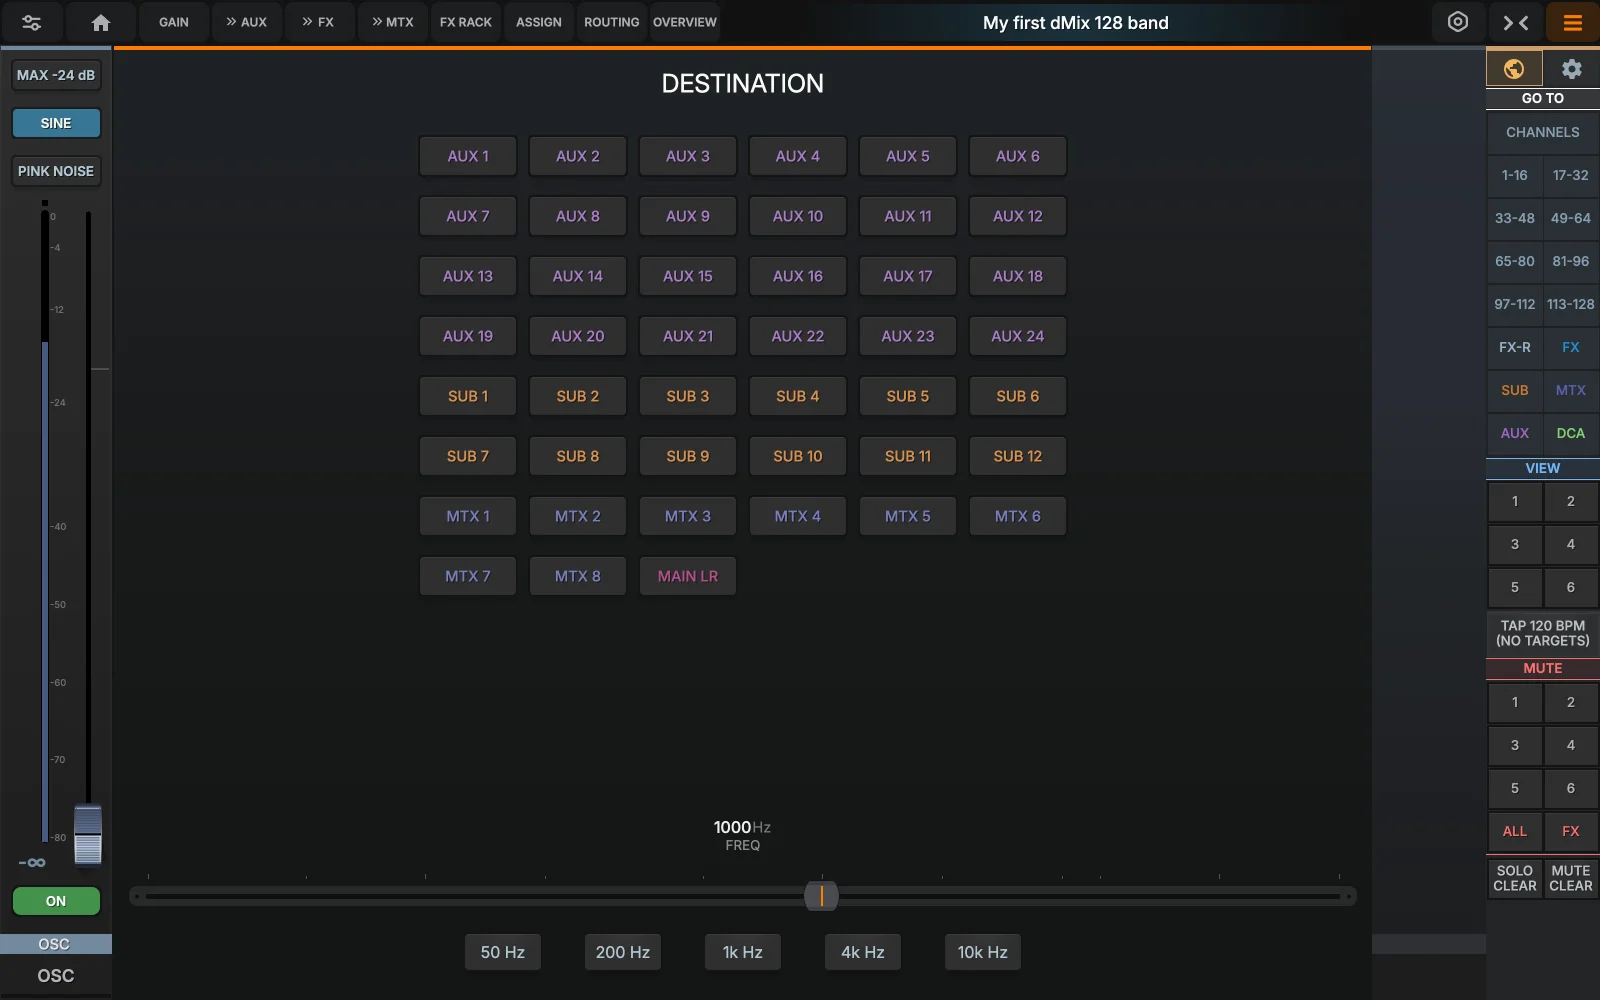The width and height of the screenshot is (1600, 1000).
Task: Route oscillator to AUX 20
Action: coord(578,336)
